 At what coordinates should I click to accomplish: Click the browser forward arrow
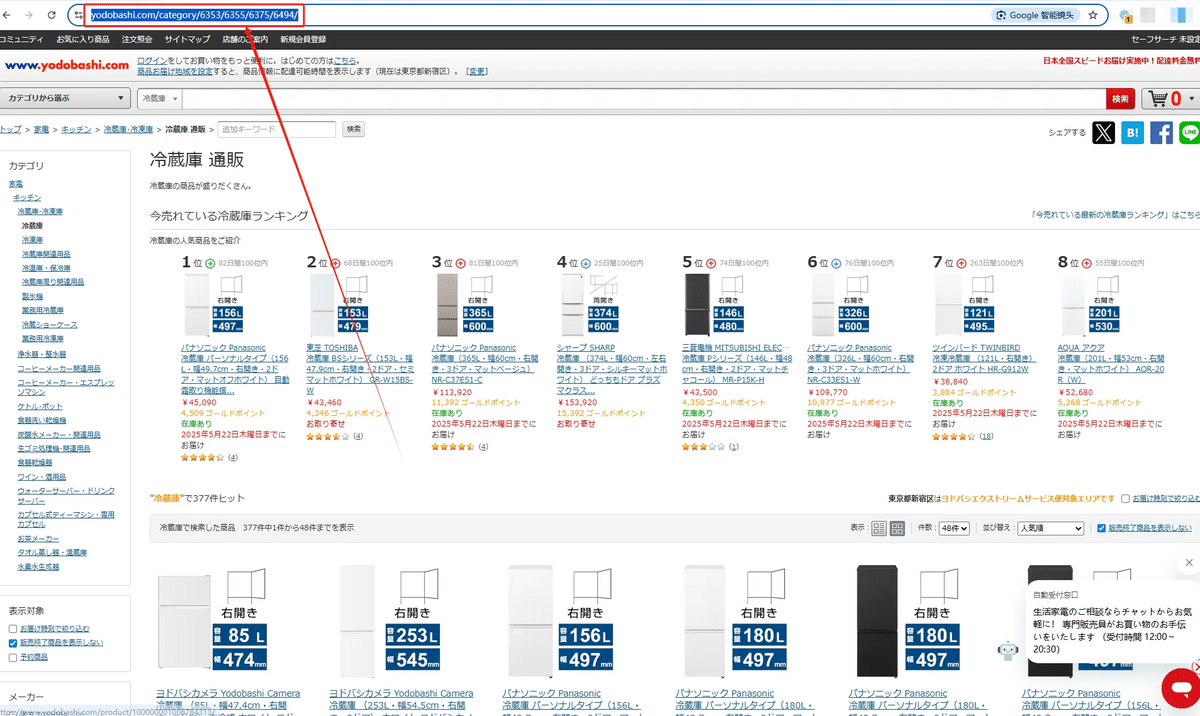click(30, 15)
